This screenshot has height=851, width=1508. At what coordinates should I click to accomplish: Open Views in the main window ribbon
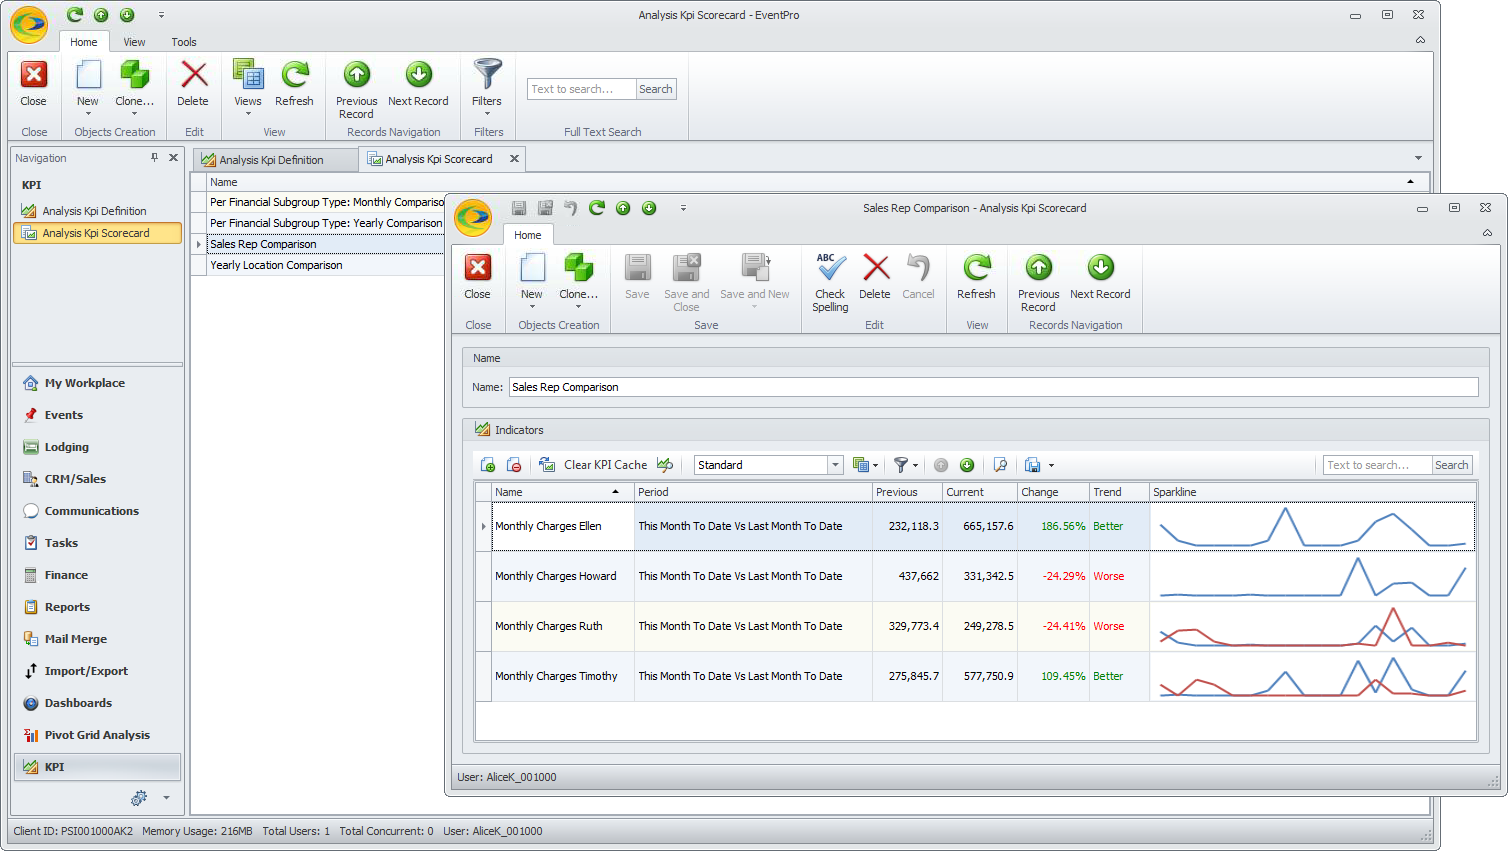click(248, 86)
